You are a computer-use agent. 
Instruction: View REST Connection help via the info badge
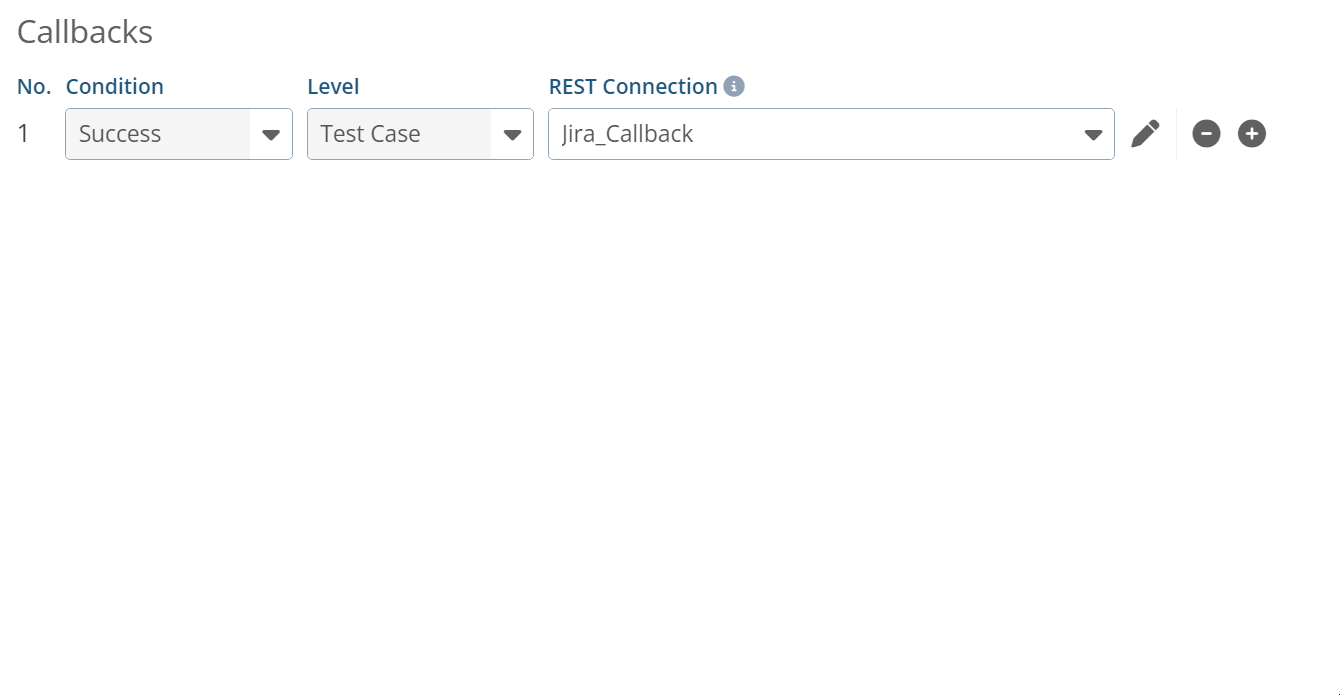tap(735, 86)
